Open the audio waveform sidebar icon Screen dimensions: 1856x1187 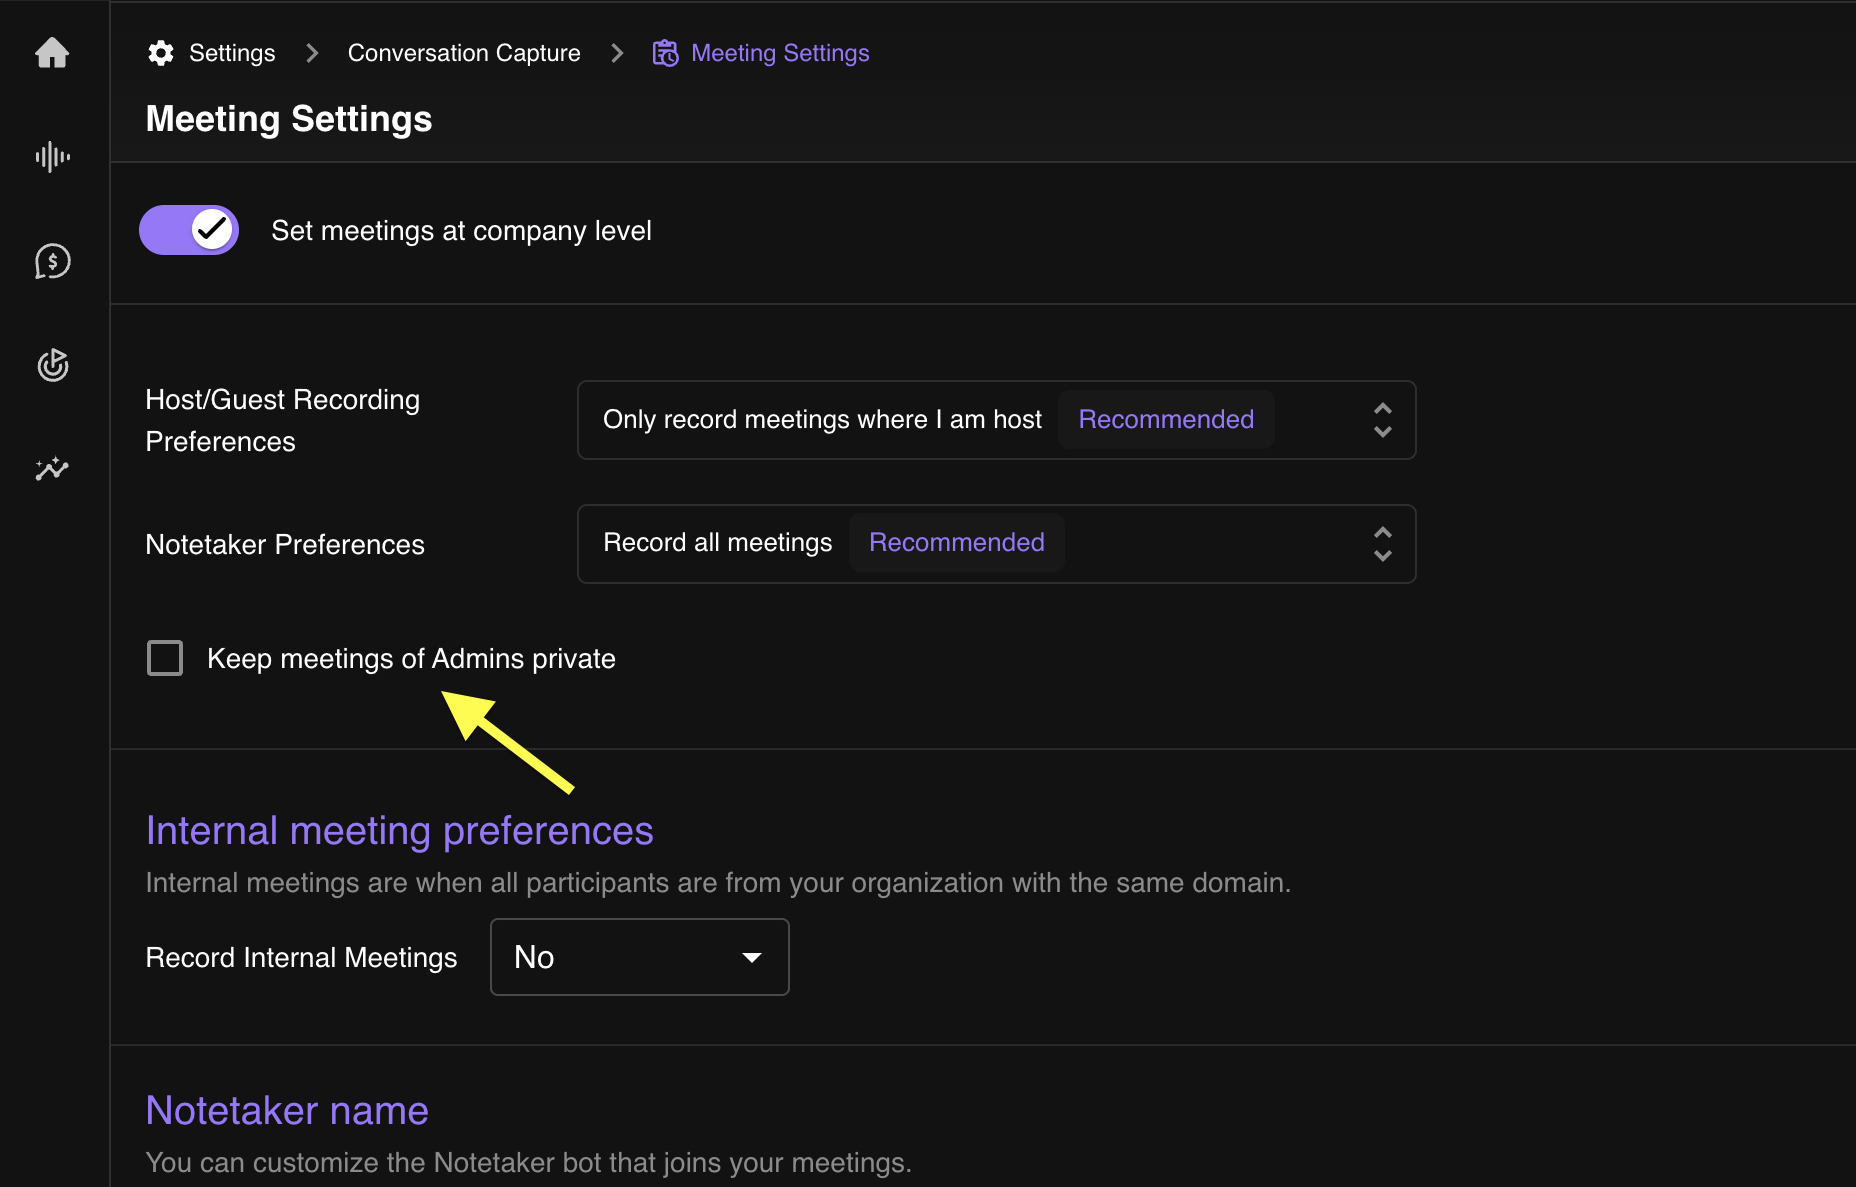click(x=52, y=157)
